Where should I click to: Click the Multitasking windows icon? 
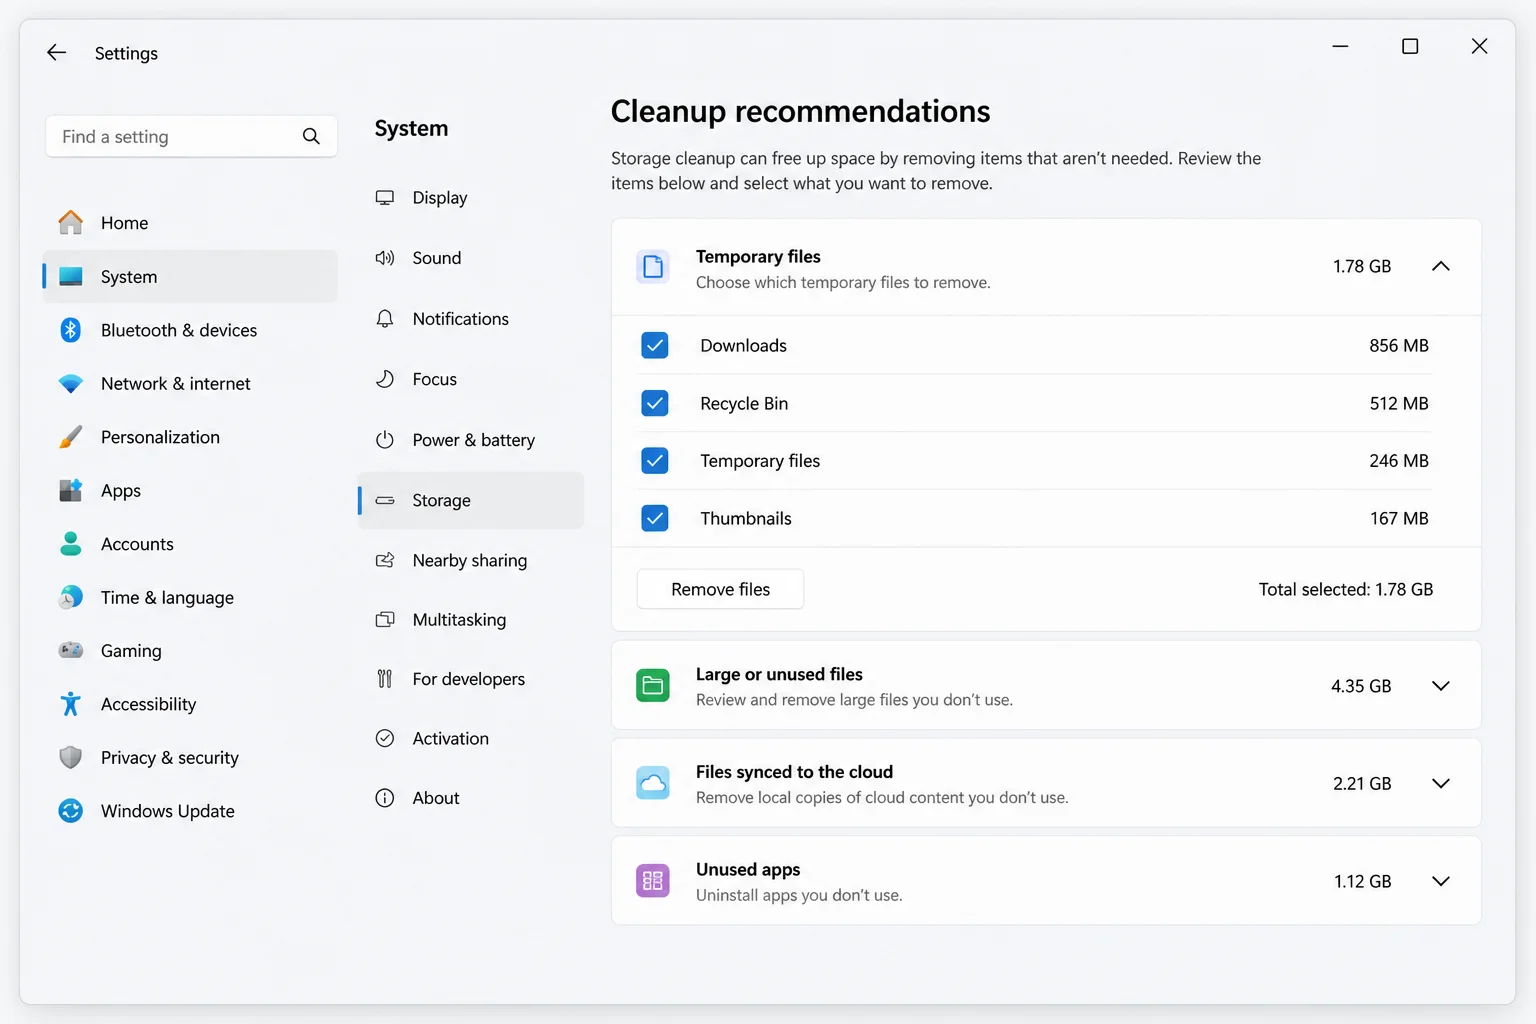click(x=385, y=620)
